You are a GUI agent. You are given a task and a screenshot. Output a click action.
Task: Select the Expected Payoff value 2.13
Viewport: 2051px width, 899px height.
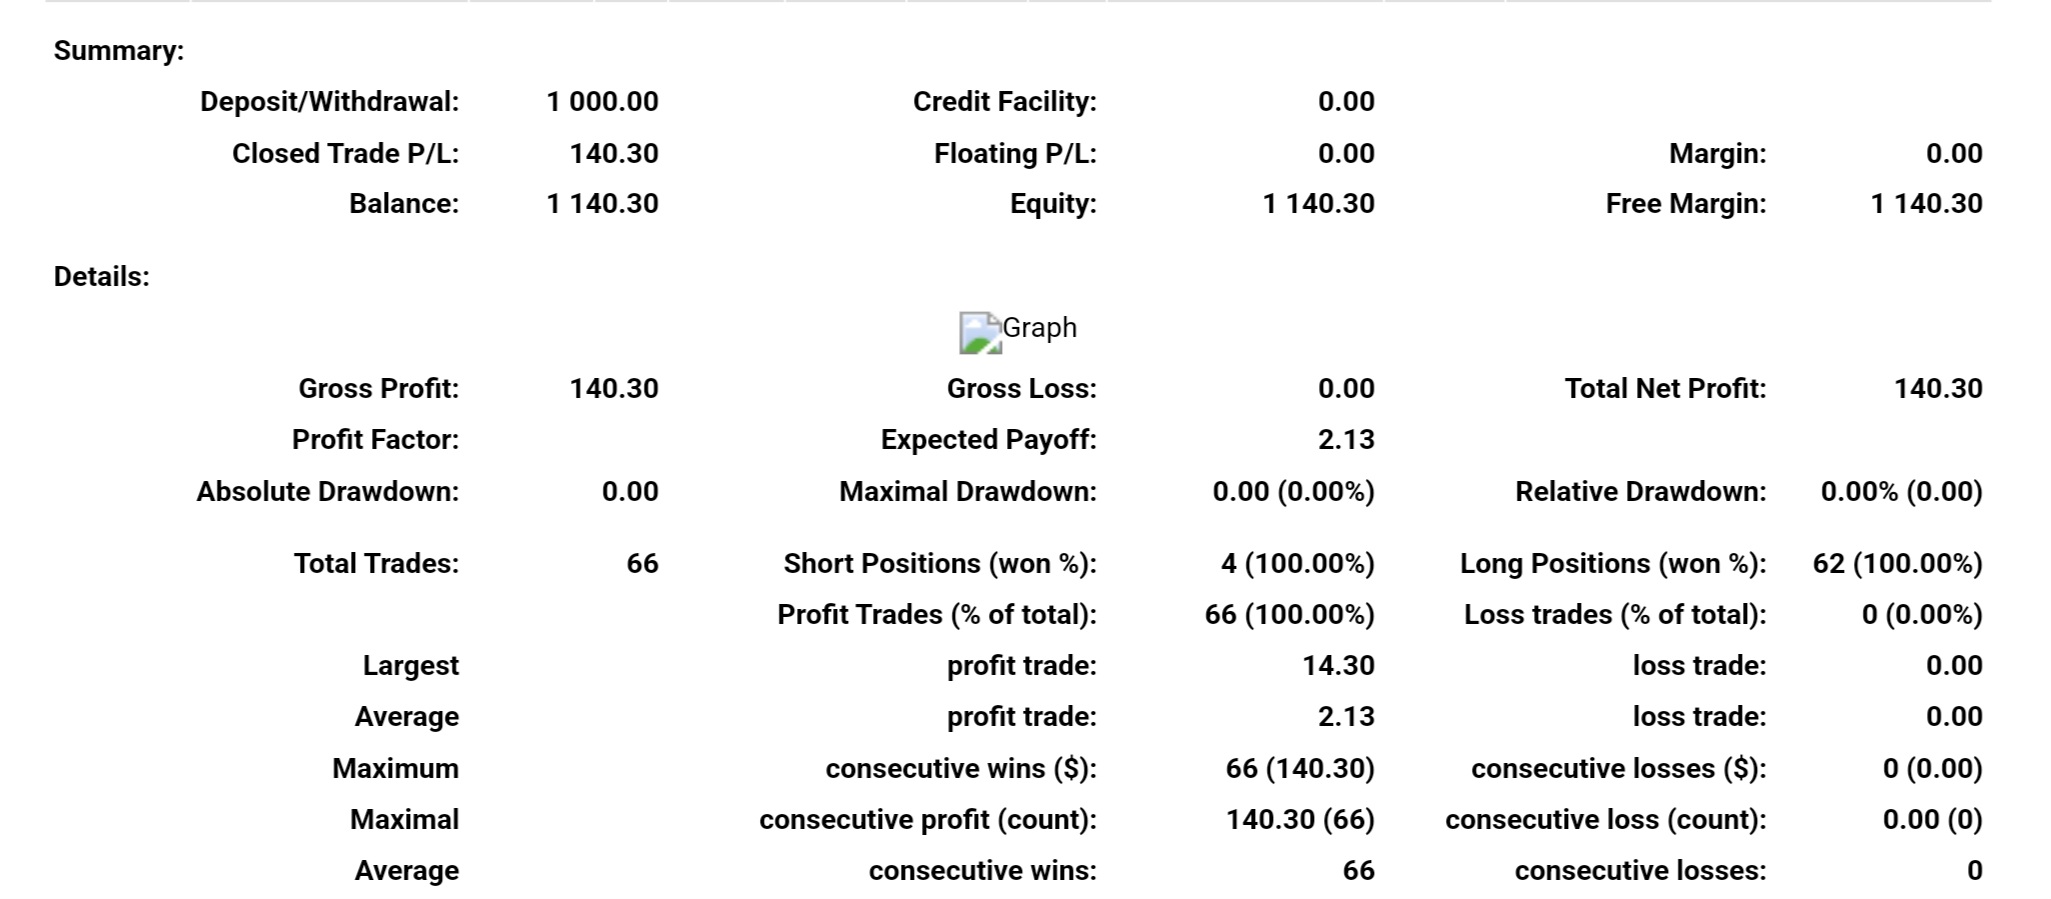pos(1345,440)
